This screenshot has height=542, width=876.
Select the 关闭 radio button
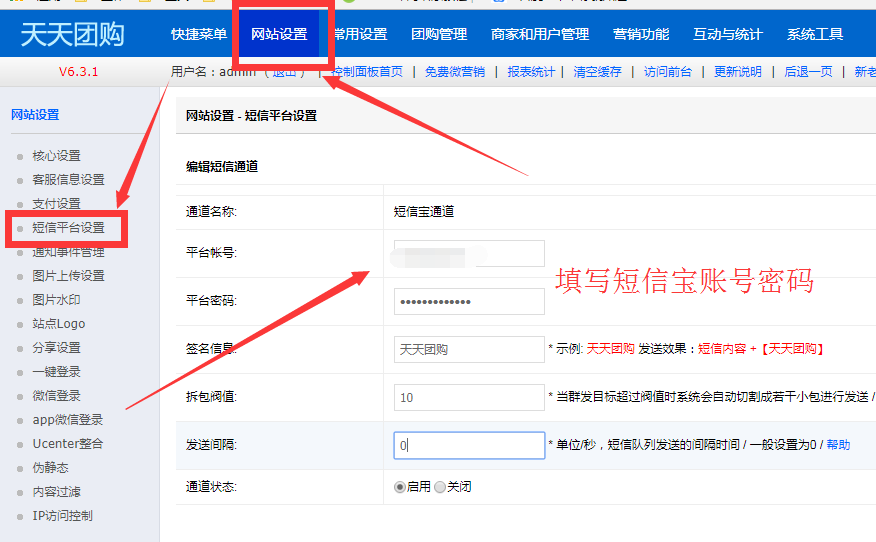440,487
